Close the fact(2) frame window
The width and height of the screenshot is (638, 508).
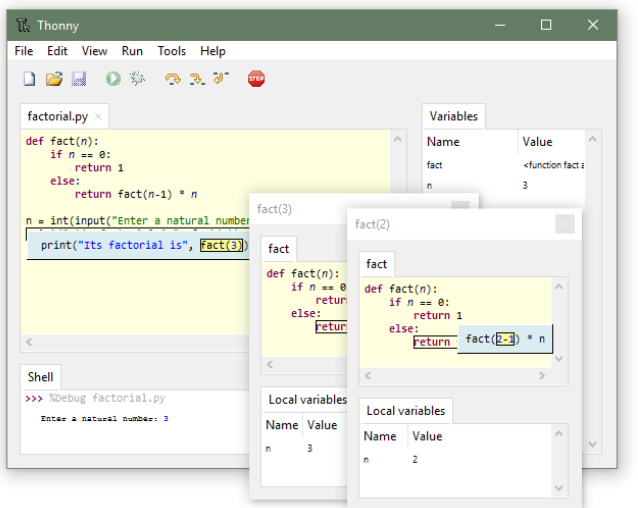pos(565,224)
